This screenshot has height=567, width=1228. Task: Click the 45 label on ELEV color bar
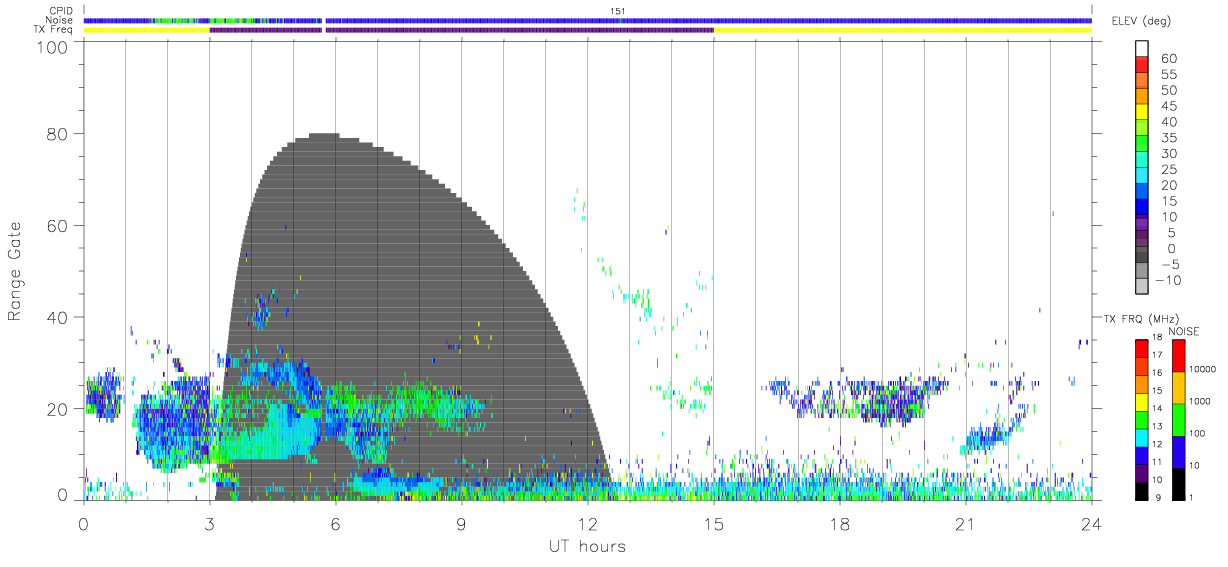(1168, 107)
